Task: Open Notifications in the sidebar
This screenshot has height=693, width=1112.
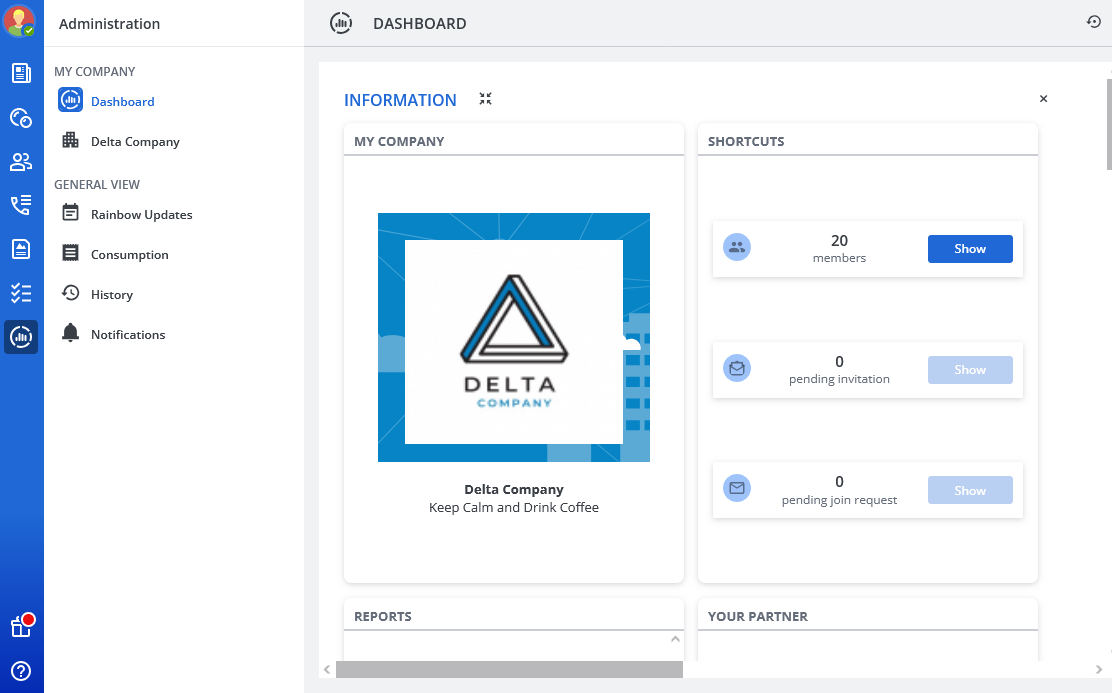Action: pyautogui.click(x=127, y=335)
